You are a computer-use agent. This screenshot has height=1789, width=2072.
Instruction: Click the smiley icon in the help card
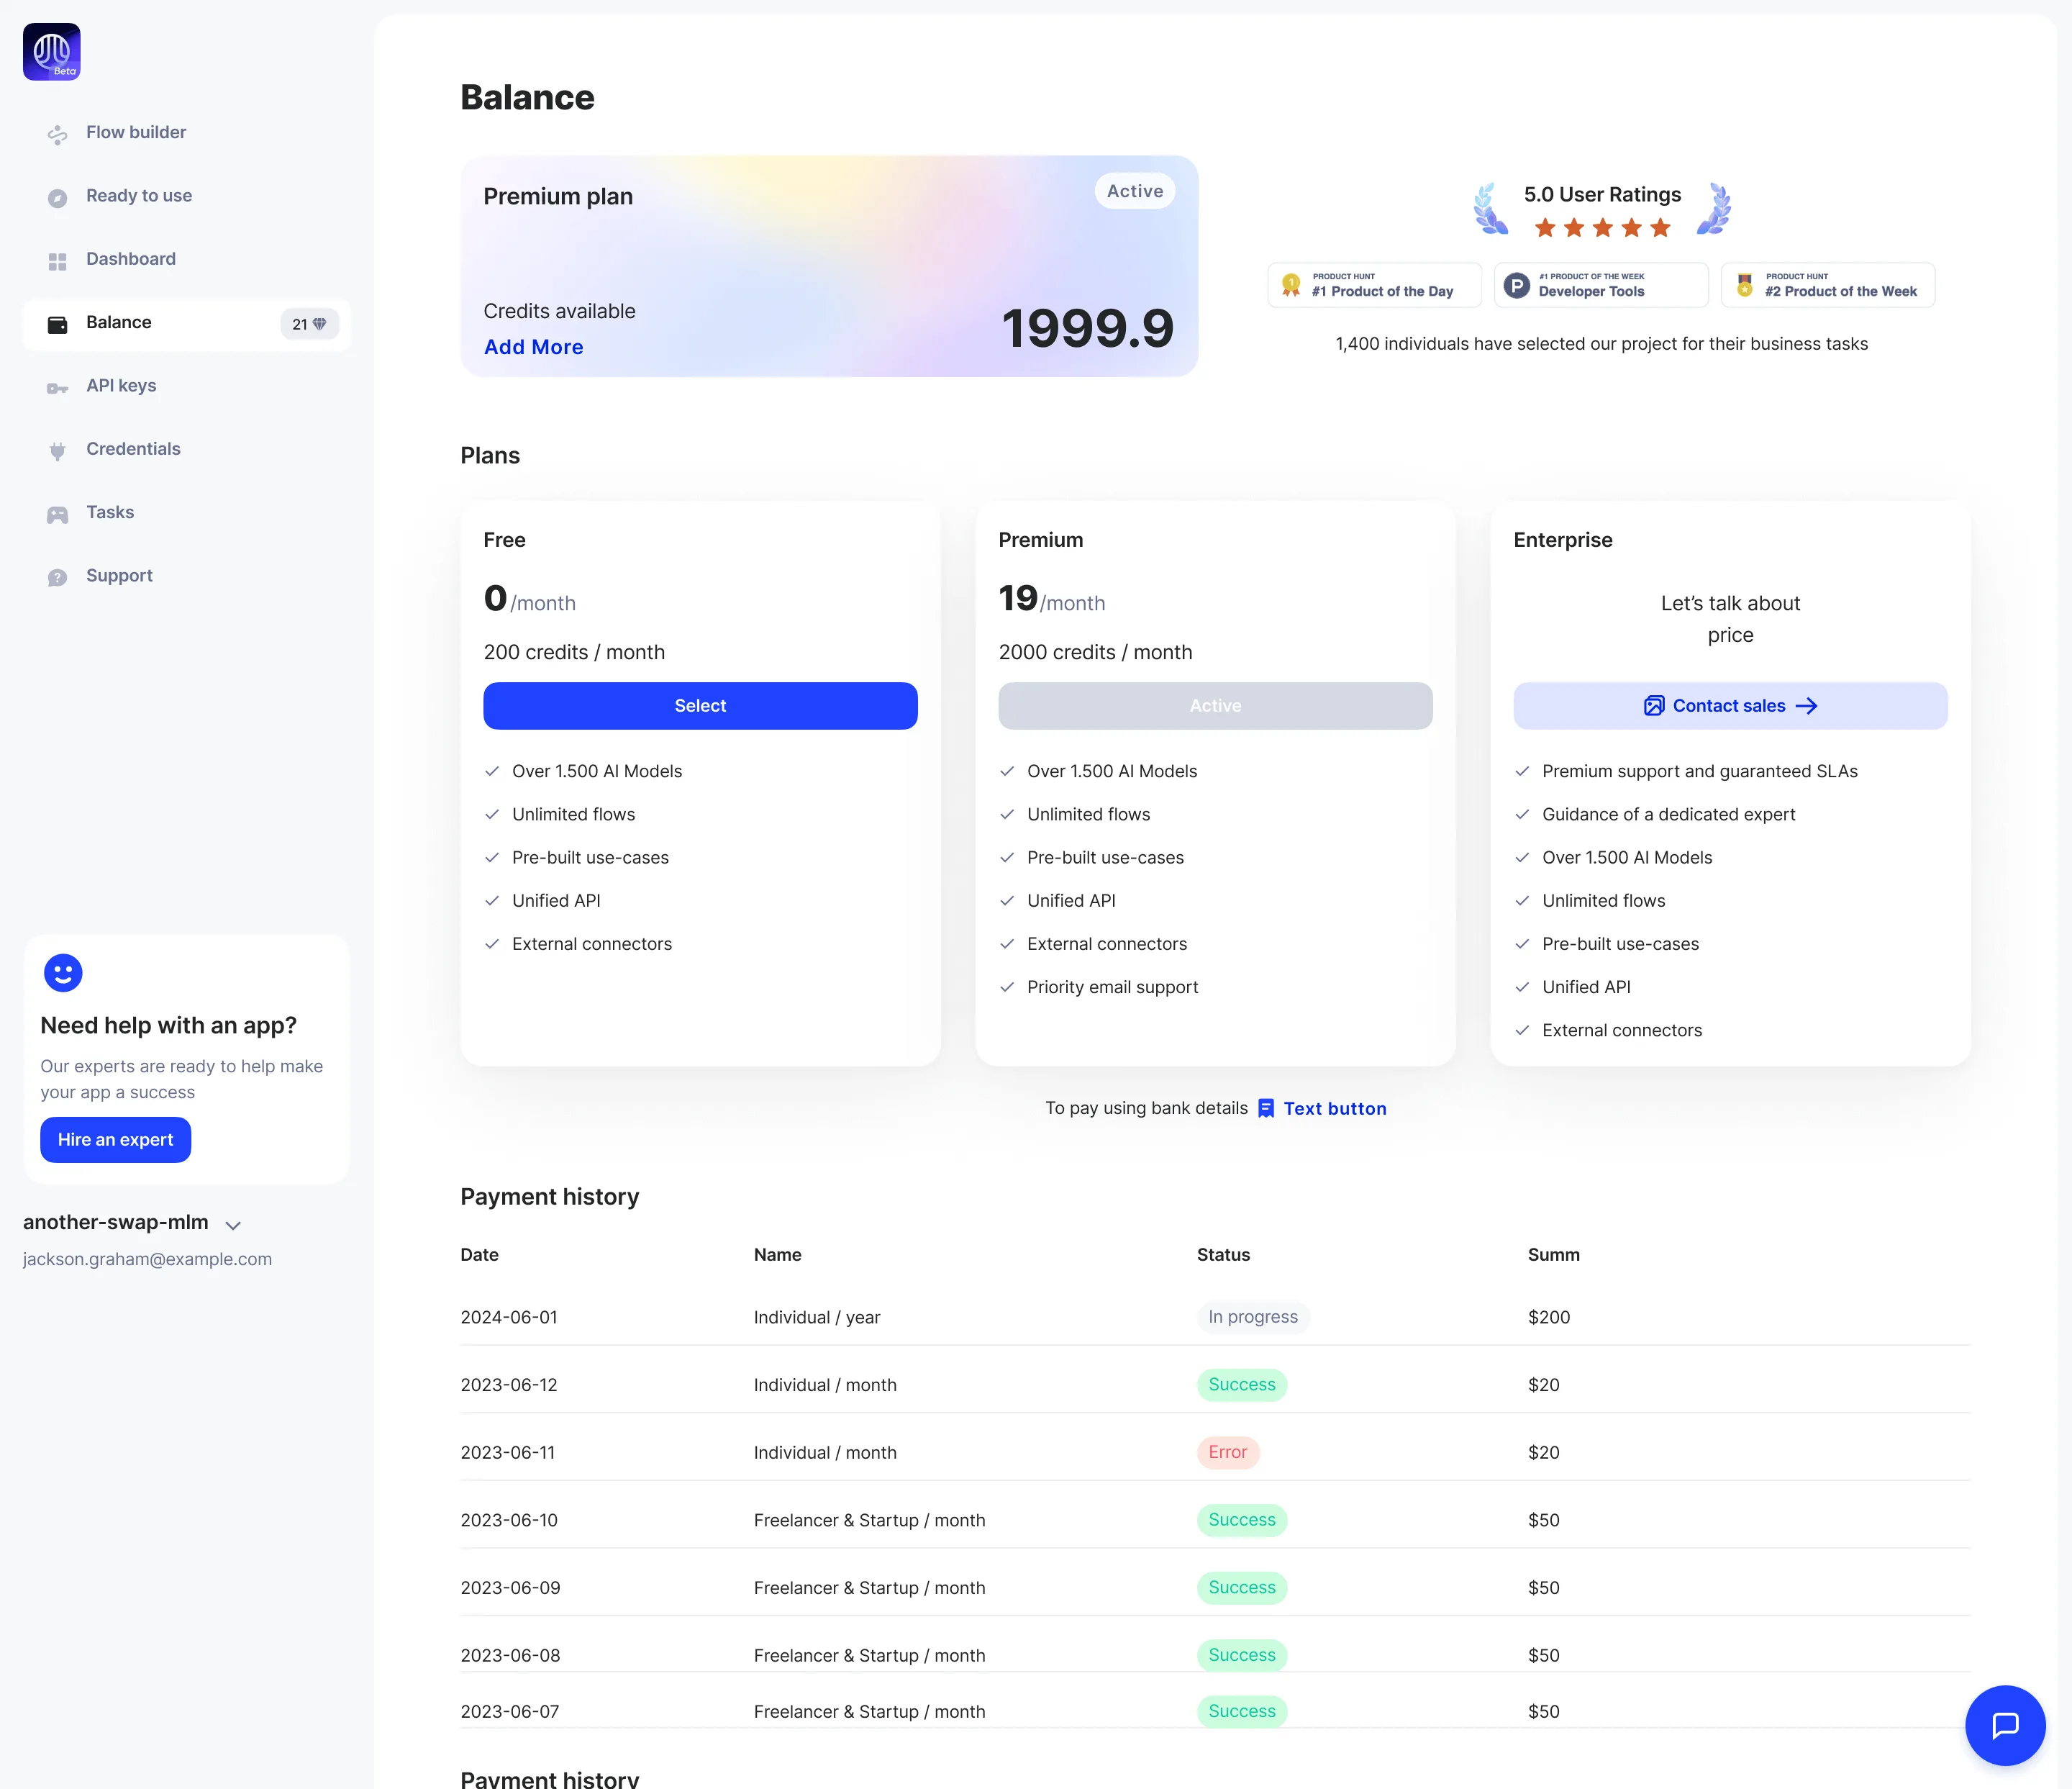[x=63, y=972]
